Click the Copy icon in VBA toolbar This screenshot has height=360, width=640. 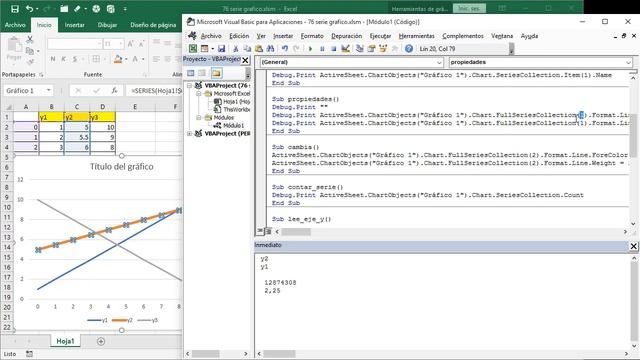tap(247, 49)
